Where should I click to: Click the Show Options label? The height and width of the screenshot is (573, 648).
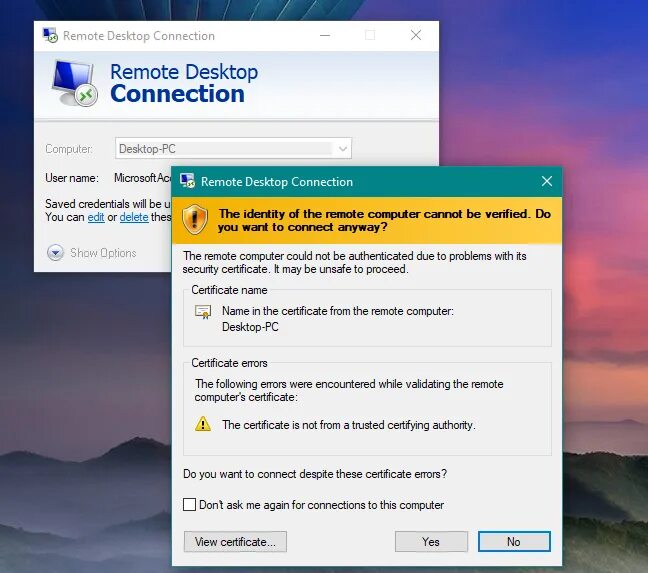[x=103, y=253]
